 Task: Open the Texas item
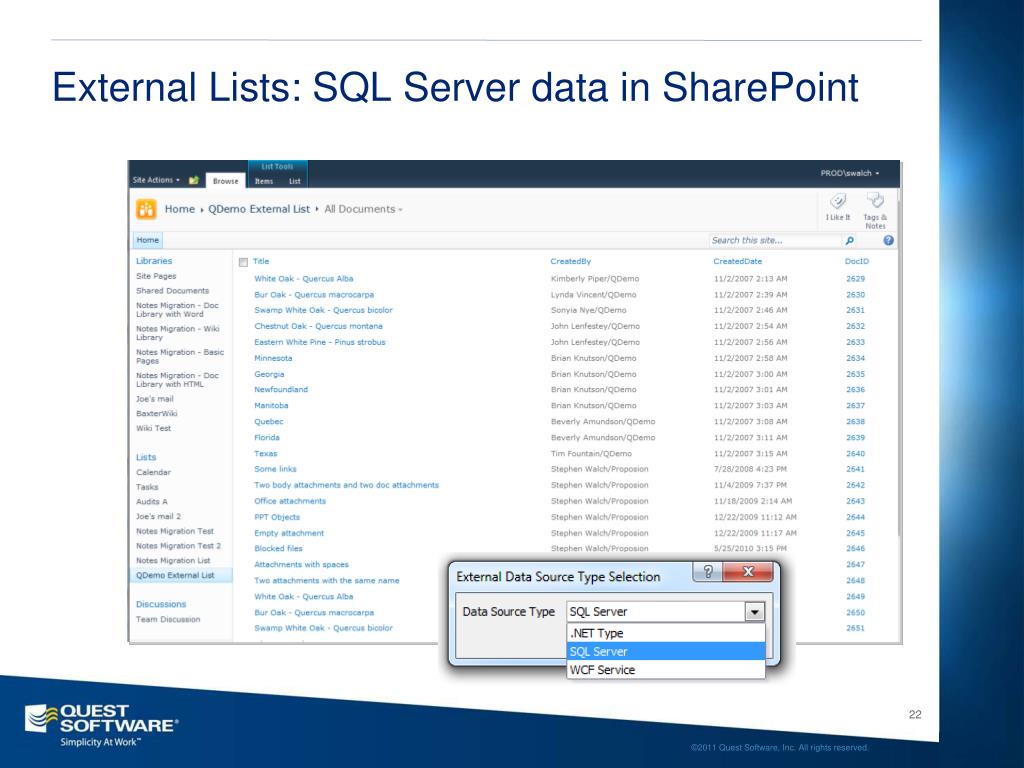tap(265, 453)
